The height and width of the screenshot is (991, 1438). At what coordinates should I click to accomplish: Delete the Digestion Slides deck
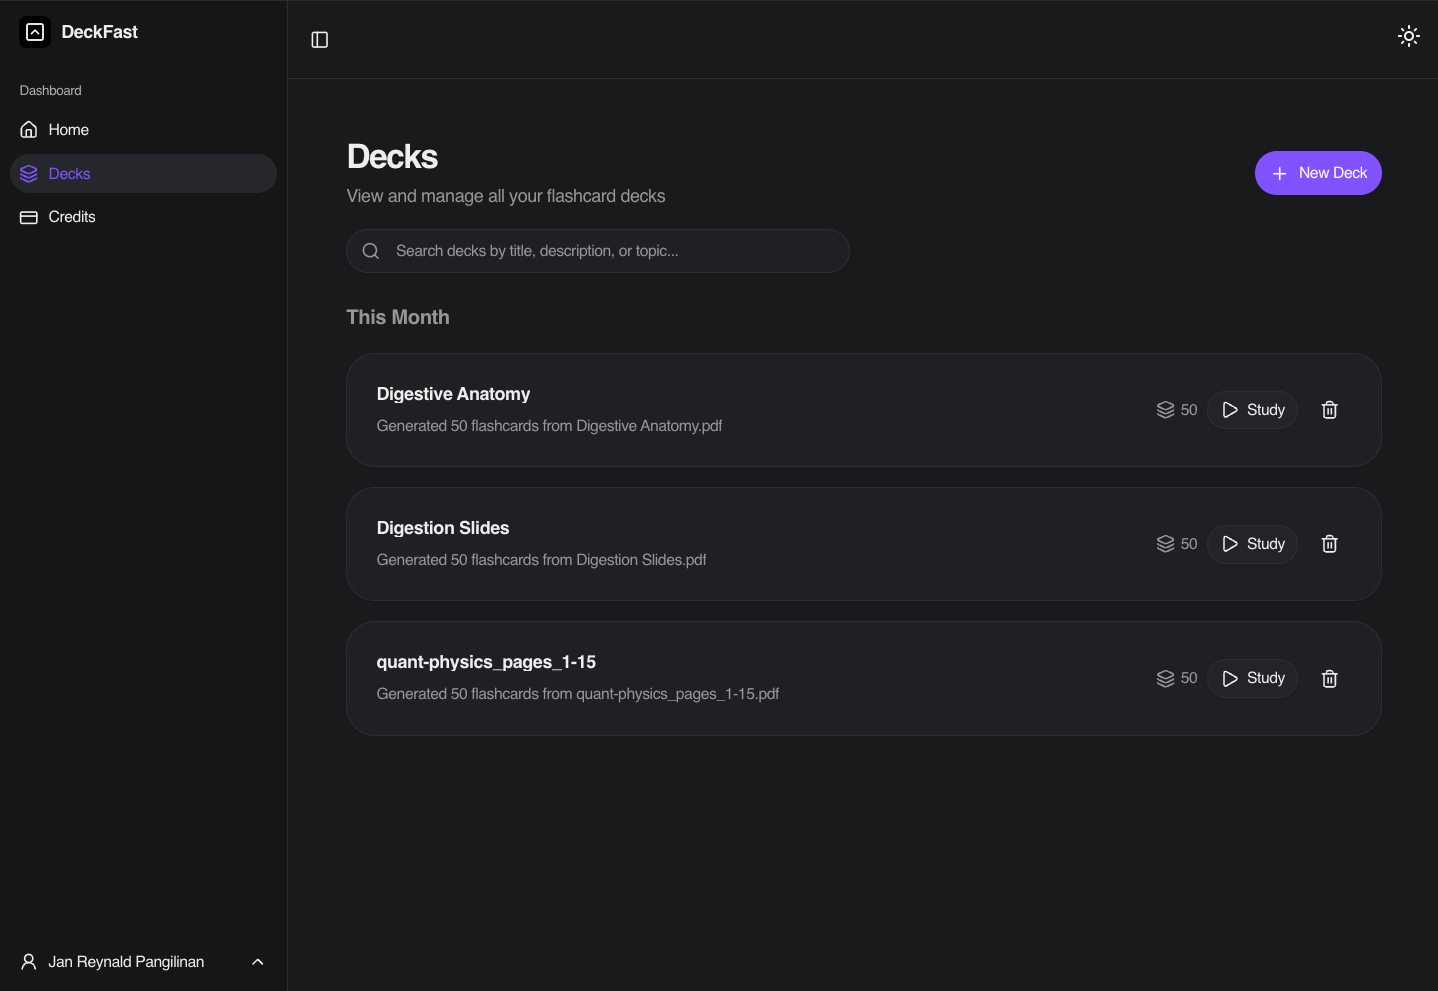tap(1329, 544)
